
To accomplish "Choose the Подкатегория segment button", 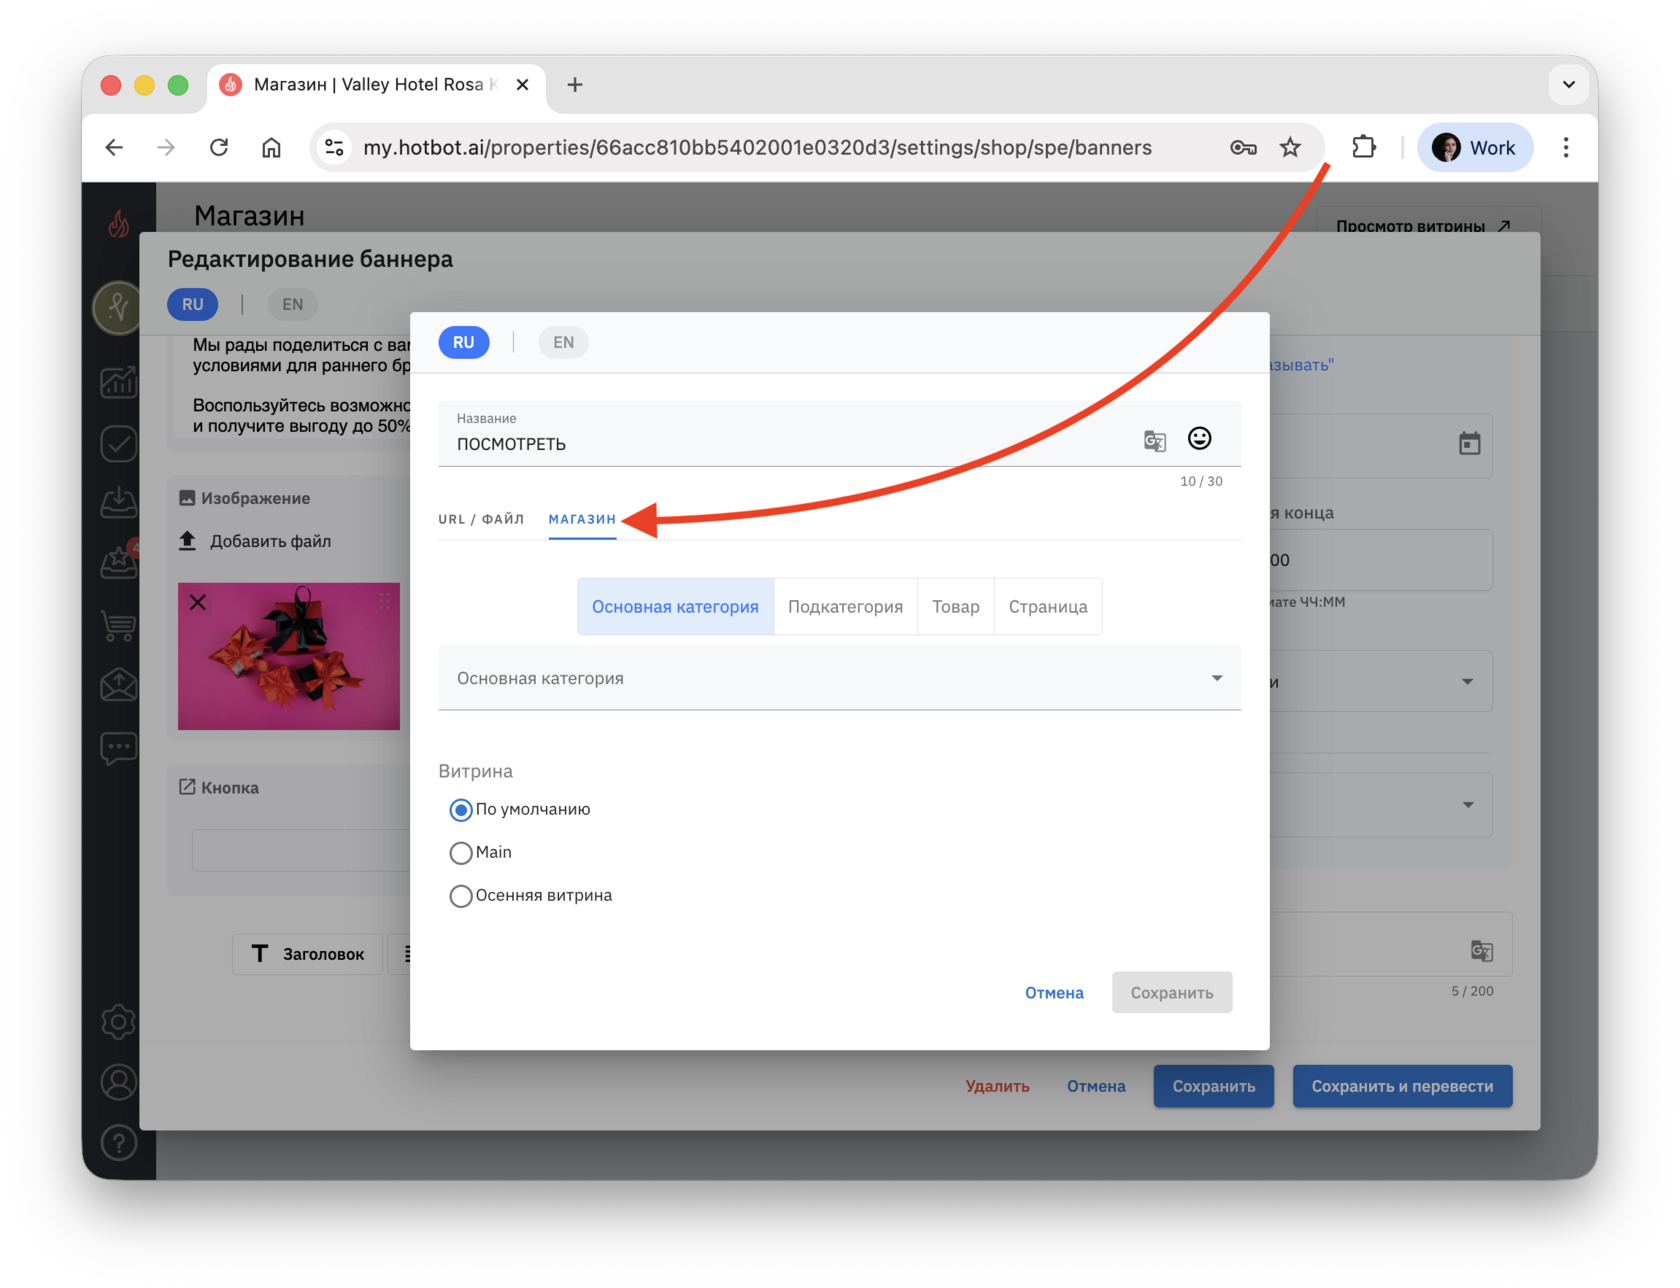I will coord(845,606).
